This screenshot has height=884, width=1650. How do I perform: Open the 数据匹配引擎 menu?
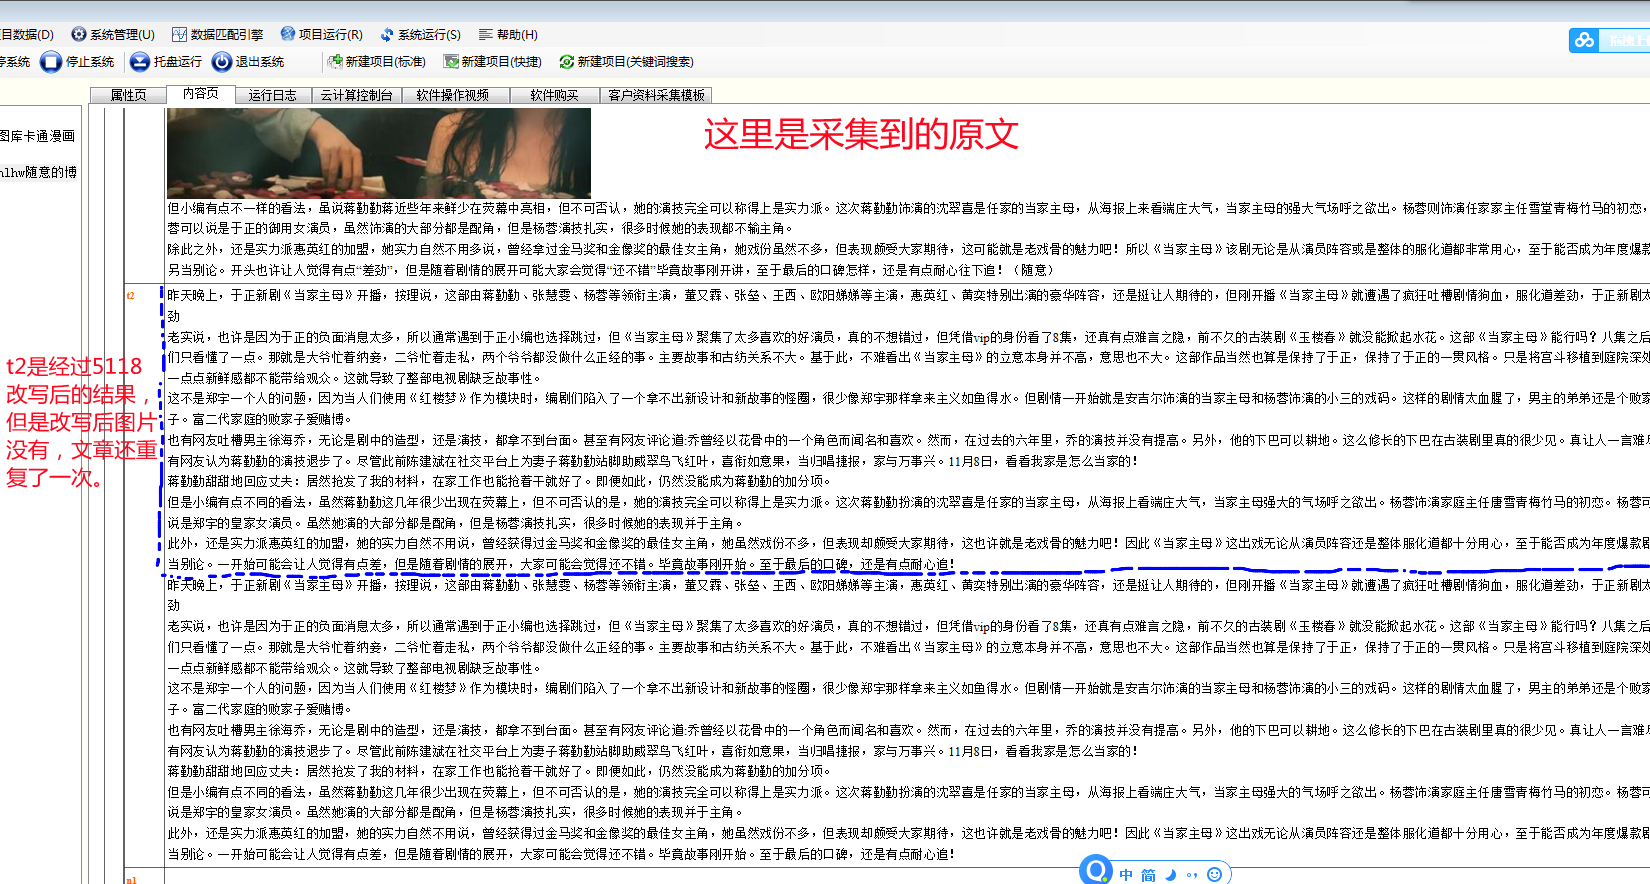pos(218,34)
